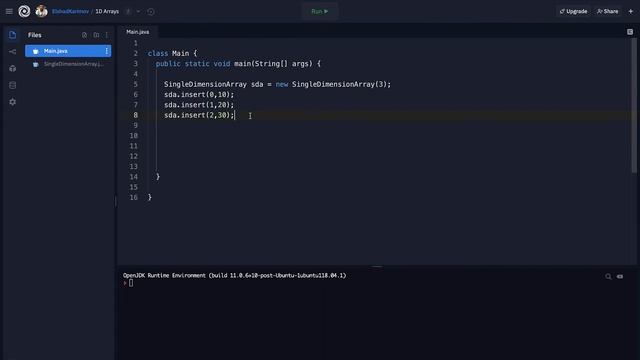Click line number 5 in the gutter

136,84
